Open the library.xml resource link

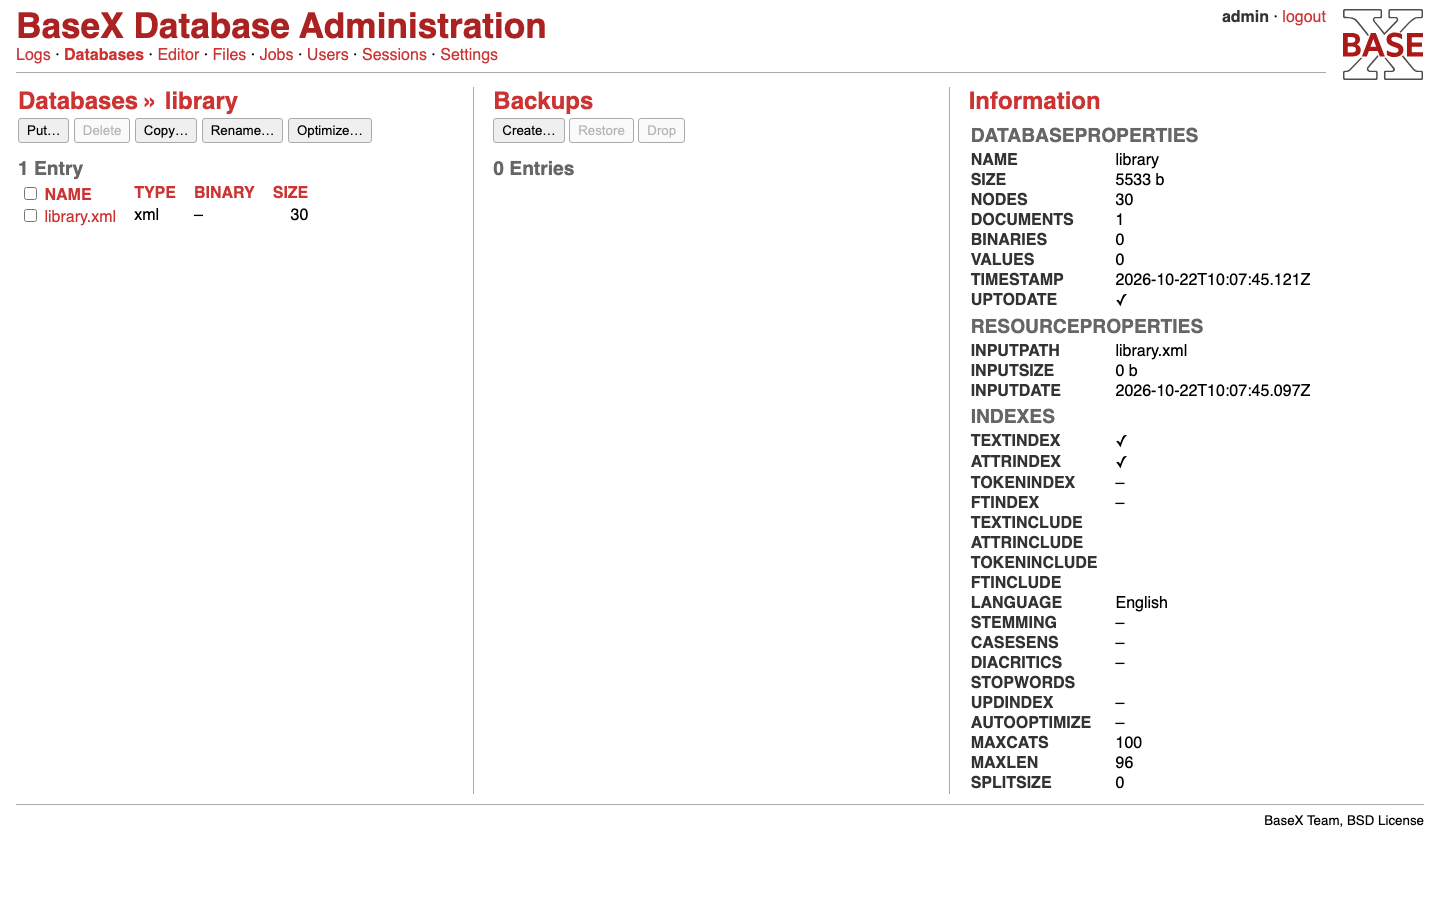click(x=80, y=216)
